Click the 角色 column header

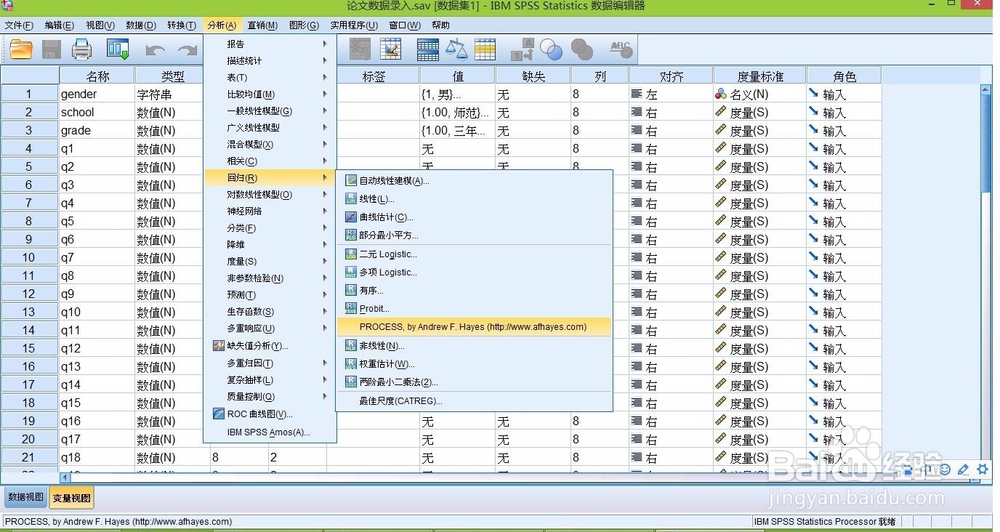[x=844, y=76]
